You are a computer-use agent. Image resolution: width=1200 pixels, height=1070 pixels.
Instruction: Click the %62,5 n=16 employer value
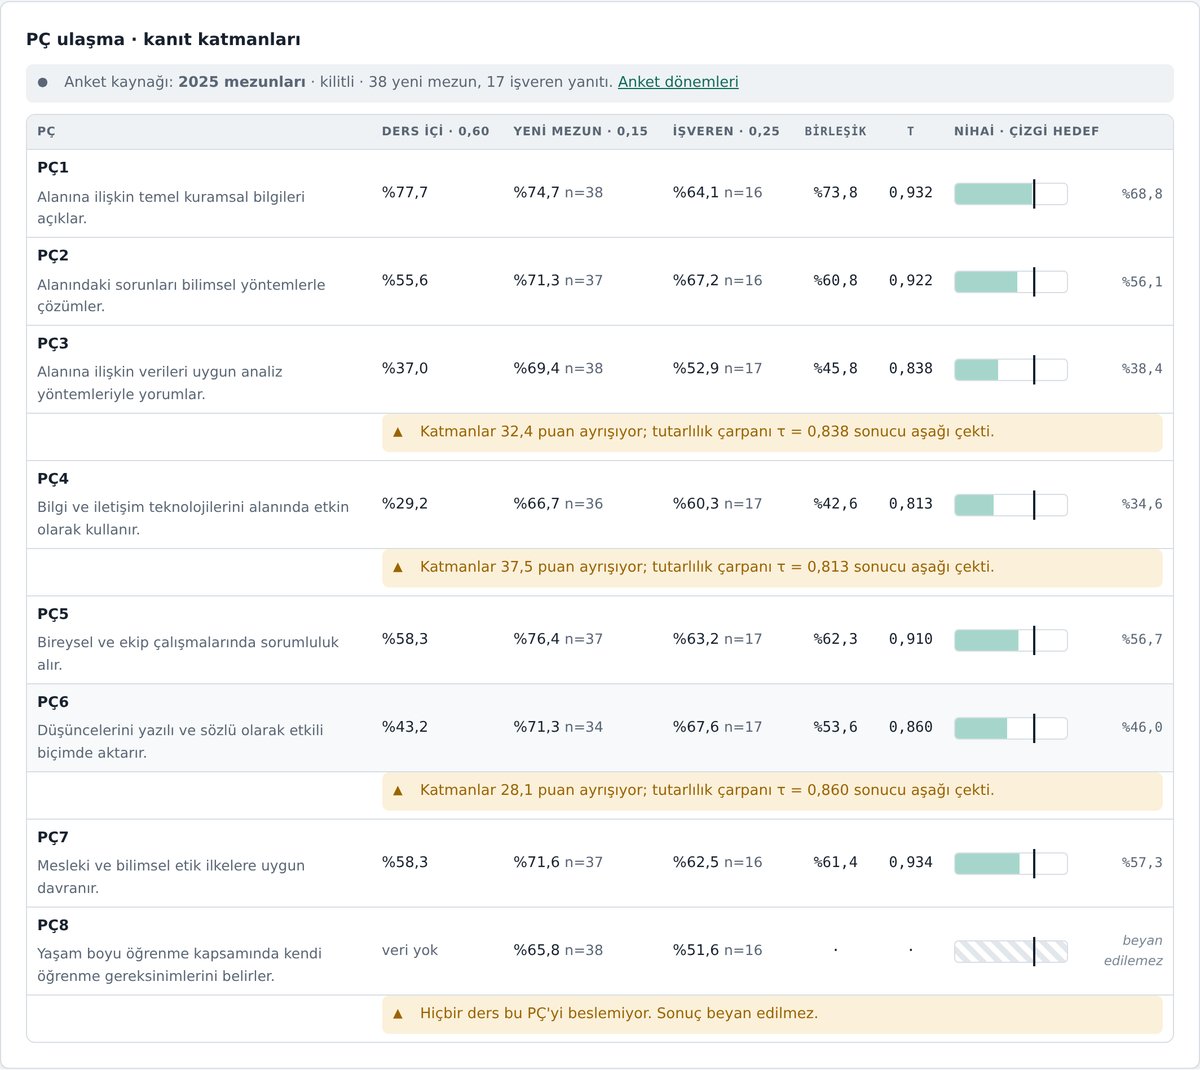[717, 862]
